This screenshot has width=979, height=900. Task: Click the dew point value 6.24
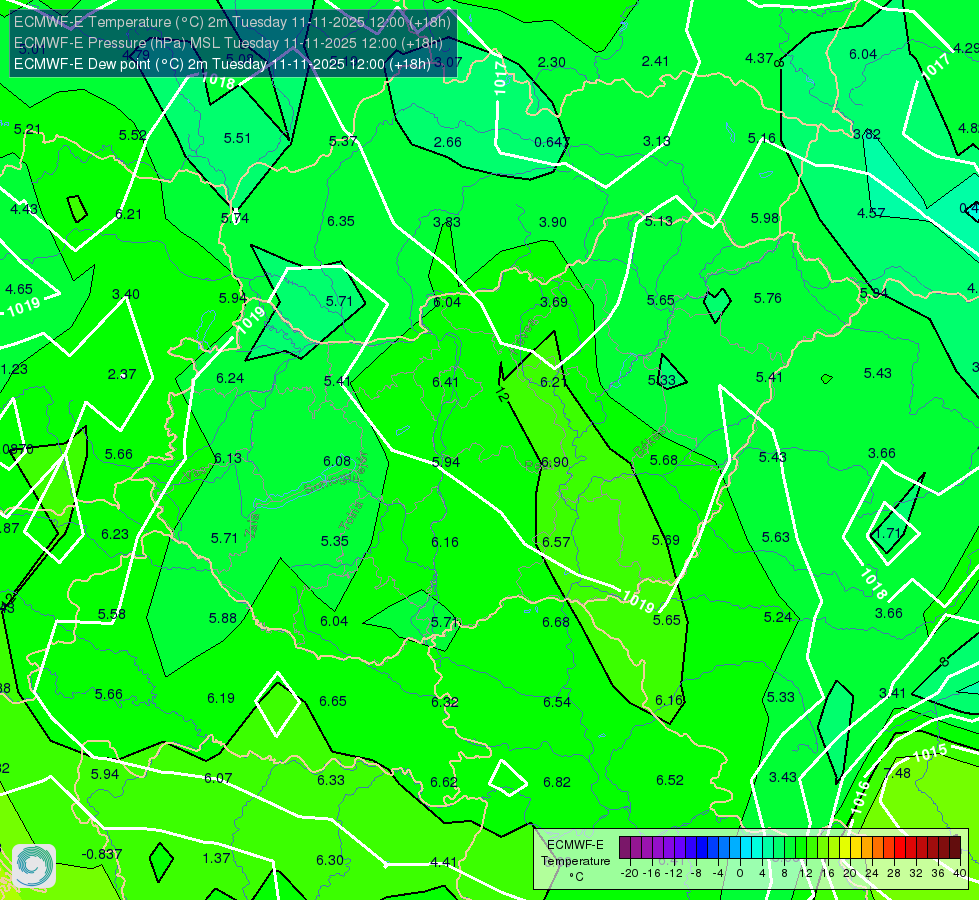click(230, 378)
